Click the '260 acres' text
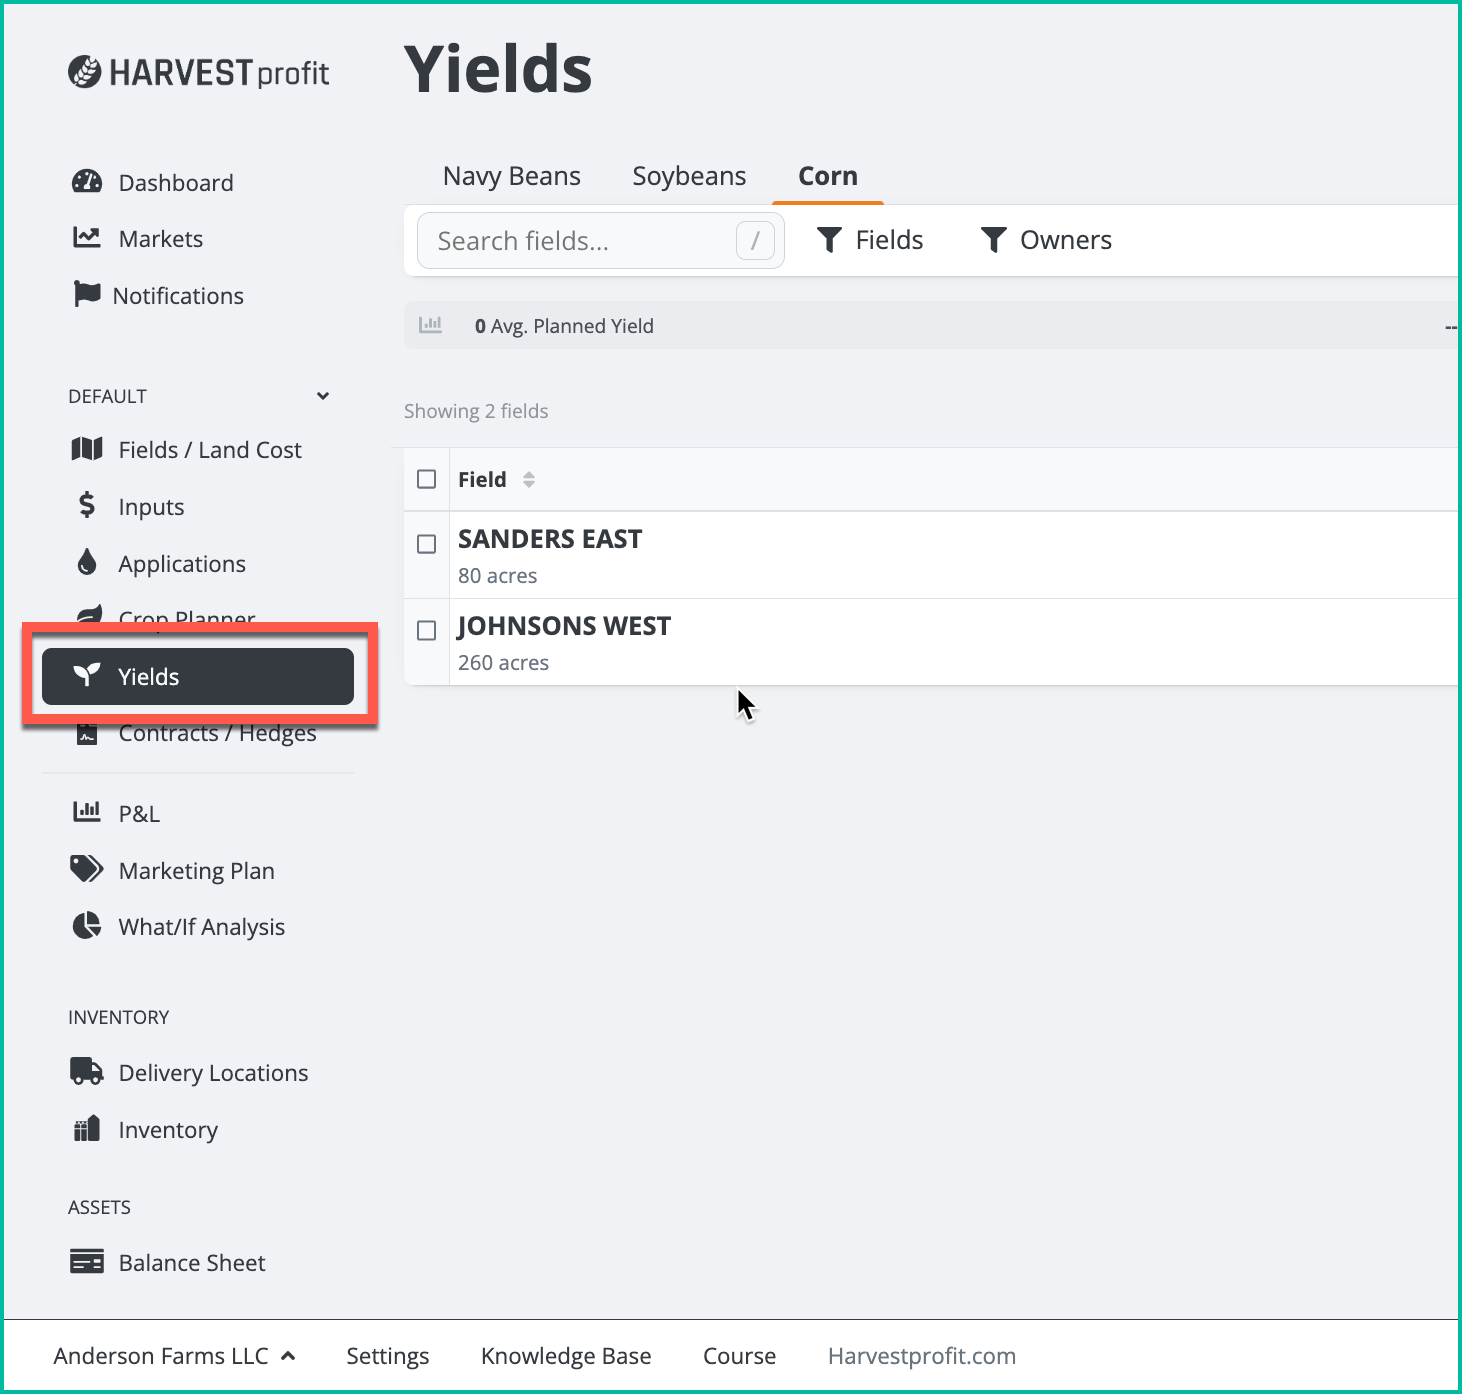This screenshot has height=1394, width=1462. (x=503, y=663)
